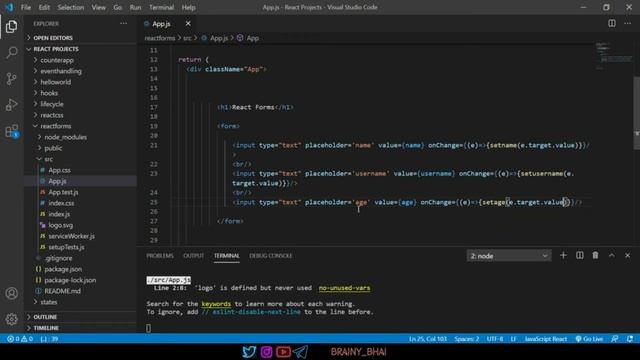Expand the Open Editors section
Screen dimensions: 640x360
(x=80, y=38)
